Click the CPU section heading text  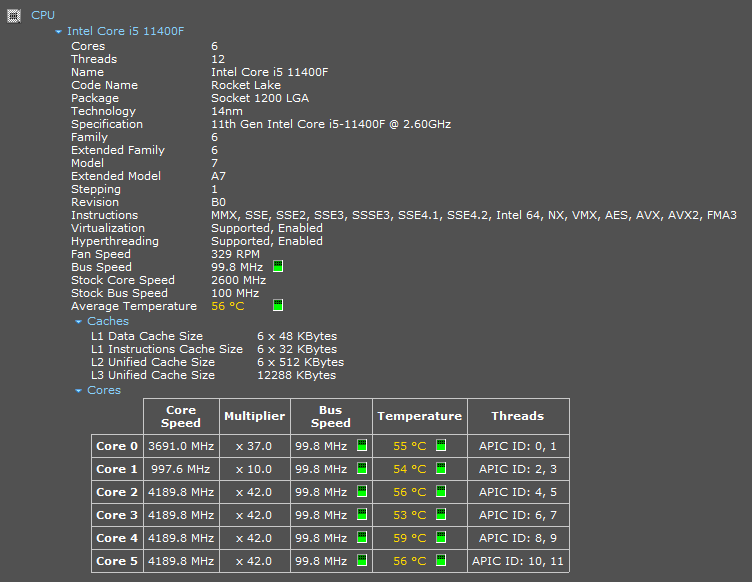pyautogui.click(x=43, y=15)
